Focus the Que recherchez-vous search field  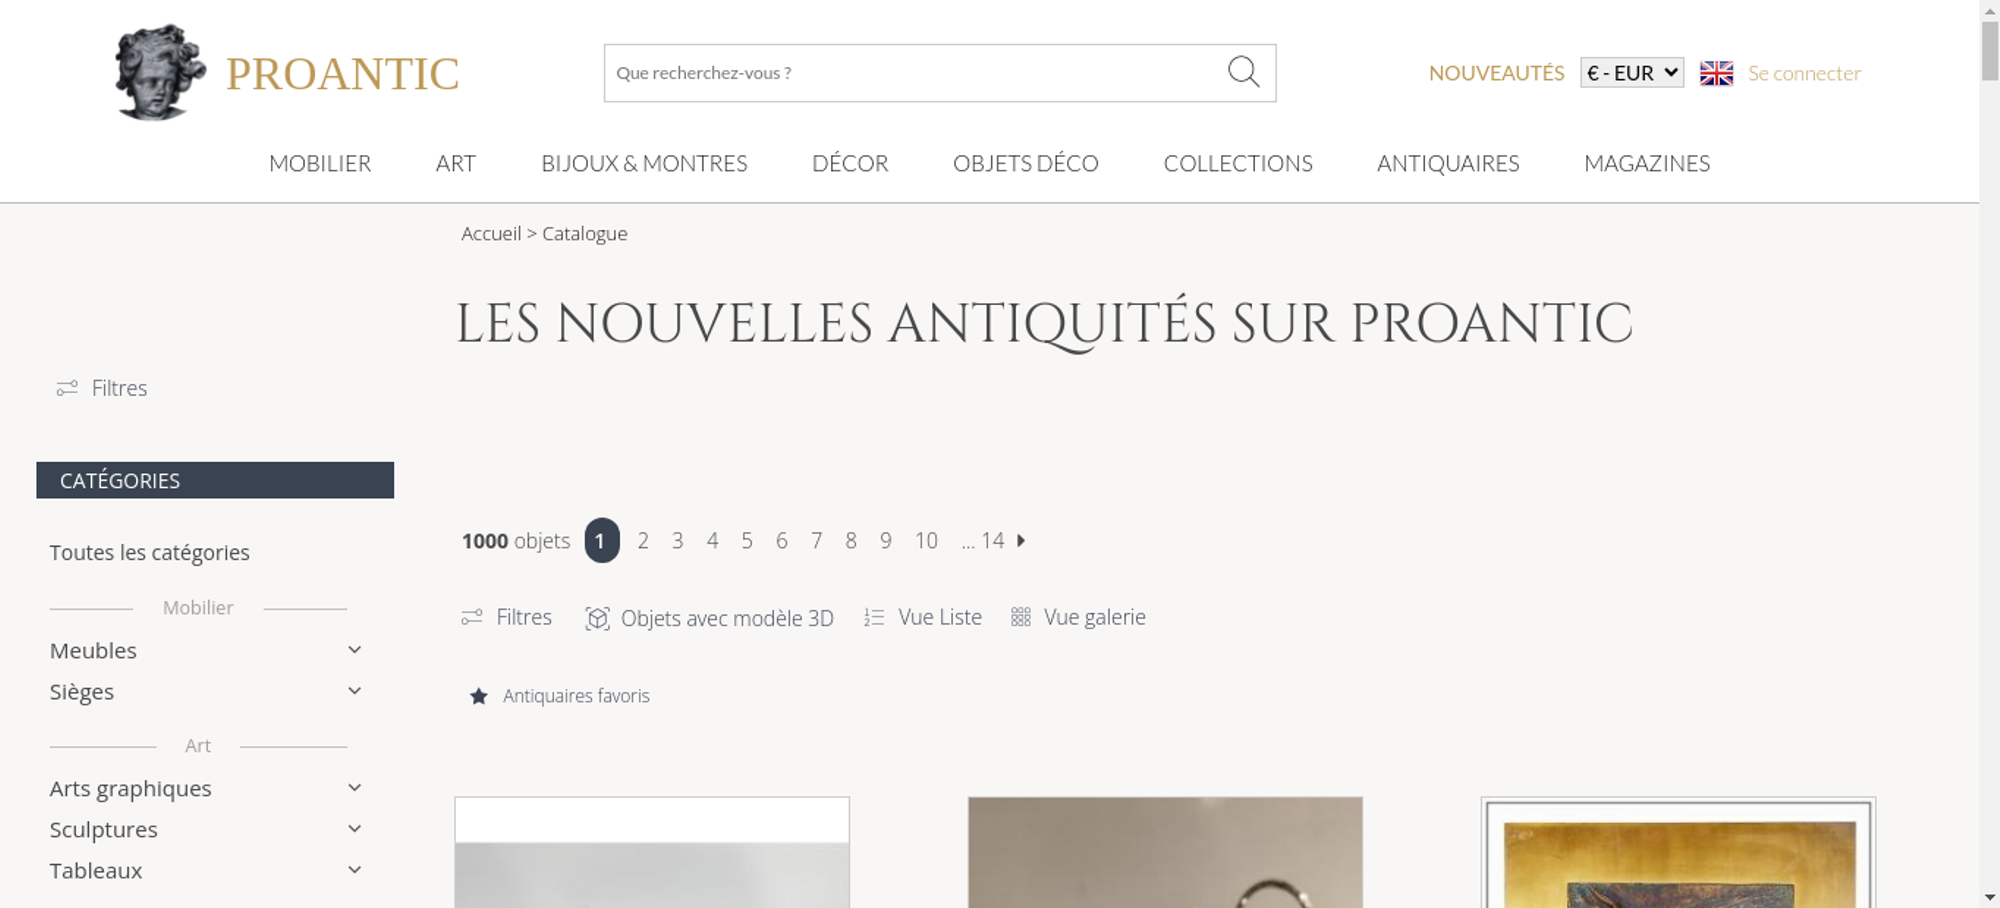pos(915,73)
